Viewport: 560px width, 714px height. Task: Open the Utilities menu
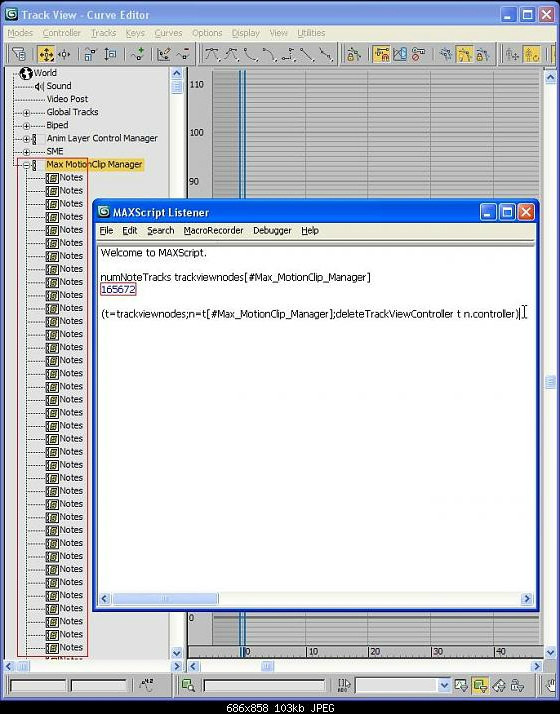pos(311,33)
